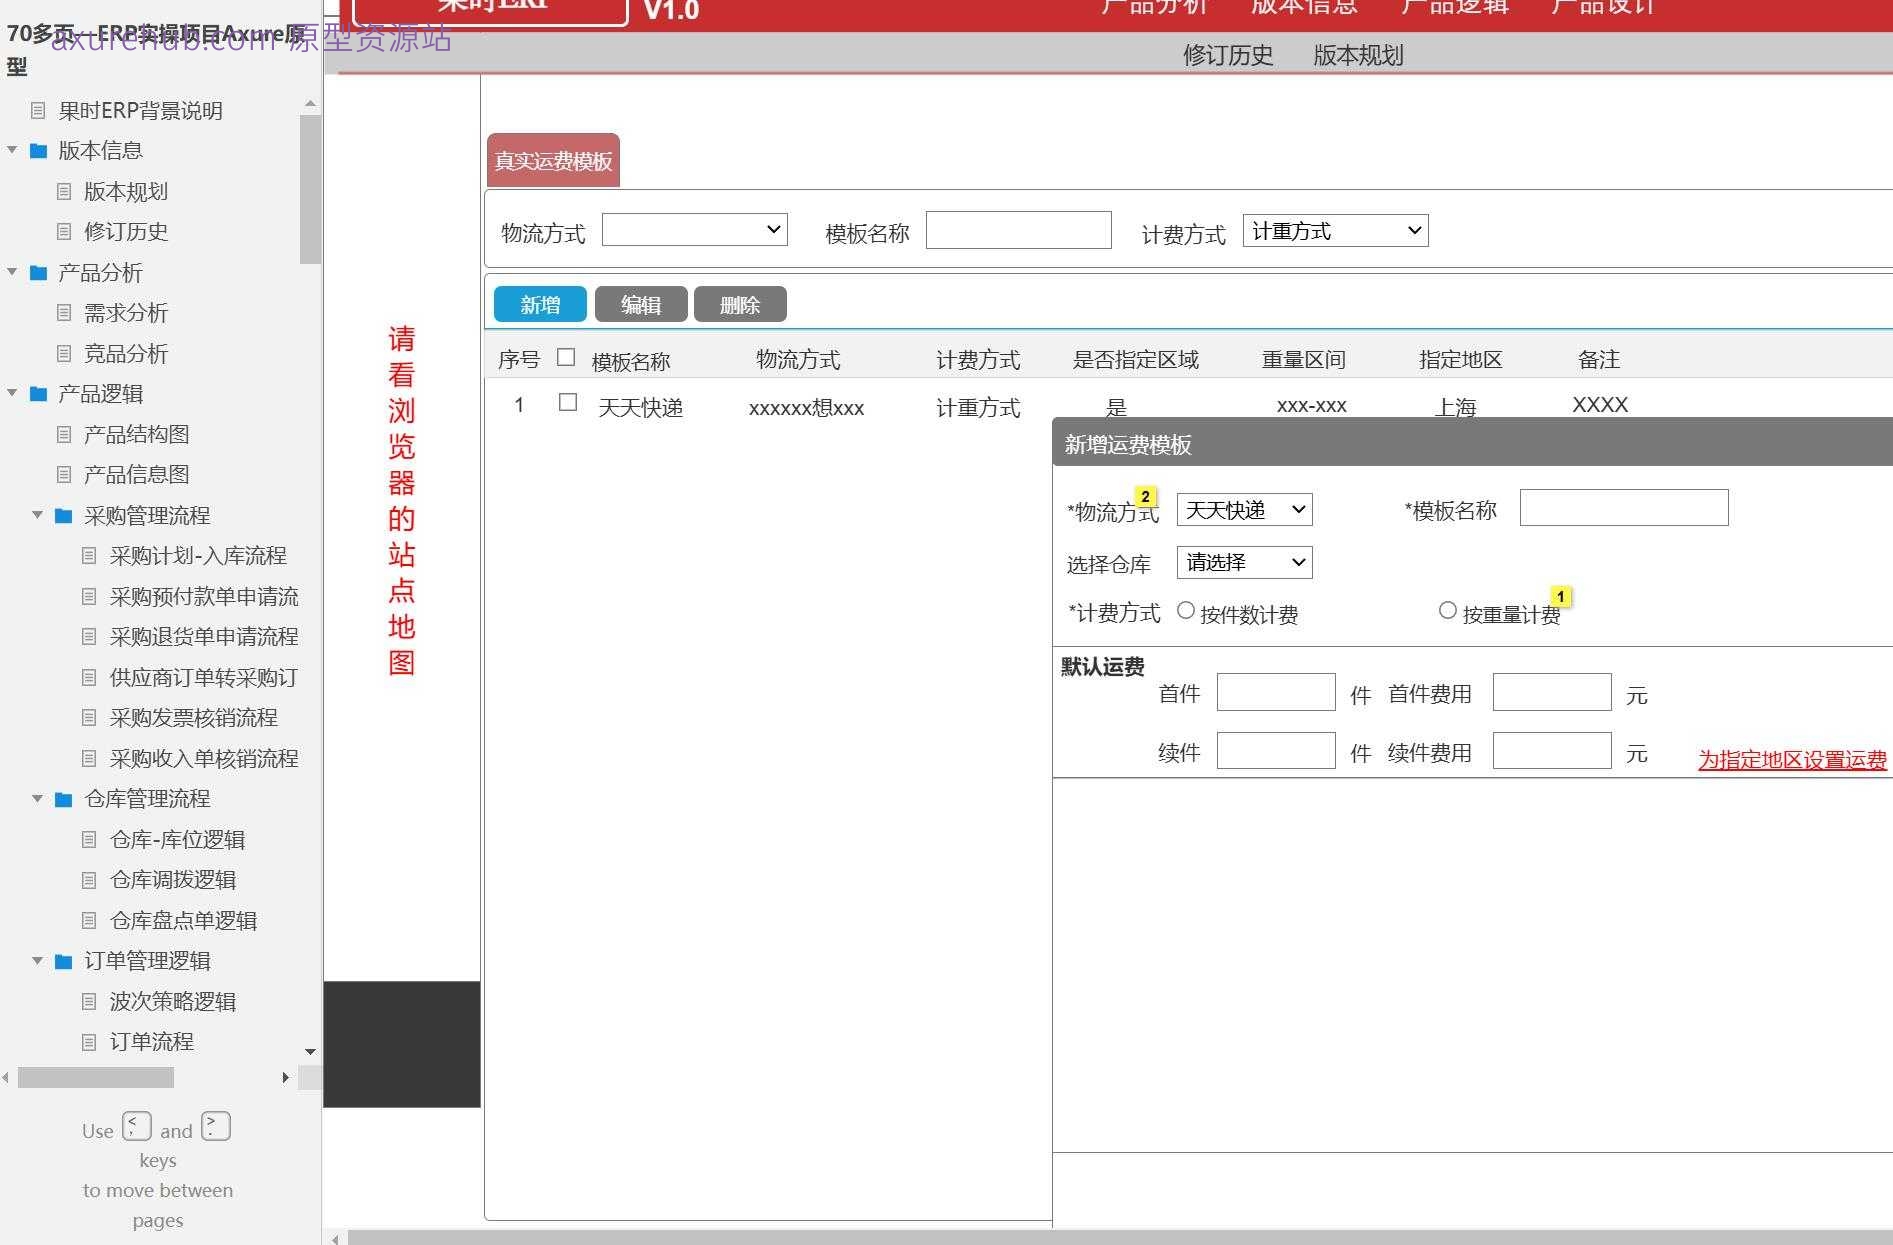Viewport: 1893px width, 1245px height.
Task: Click the 仓库管理流程 folder icon
Action: (x=64, y=799)
